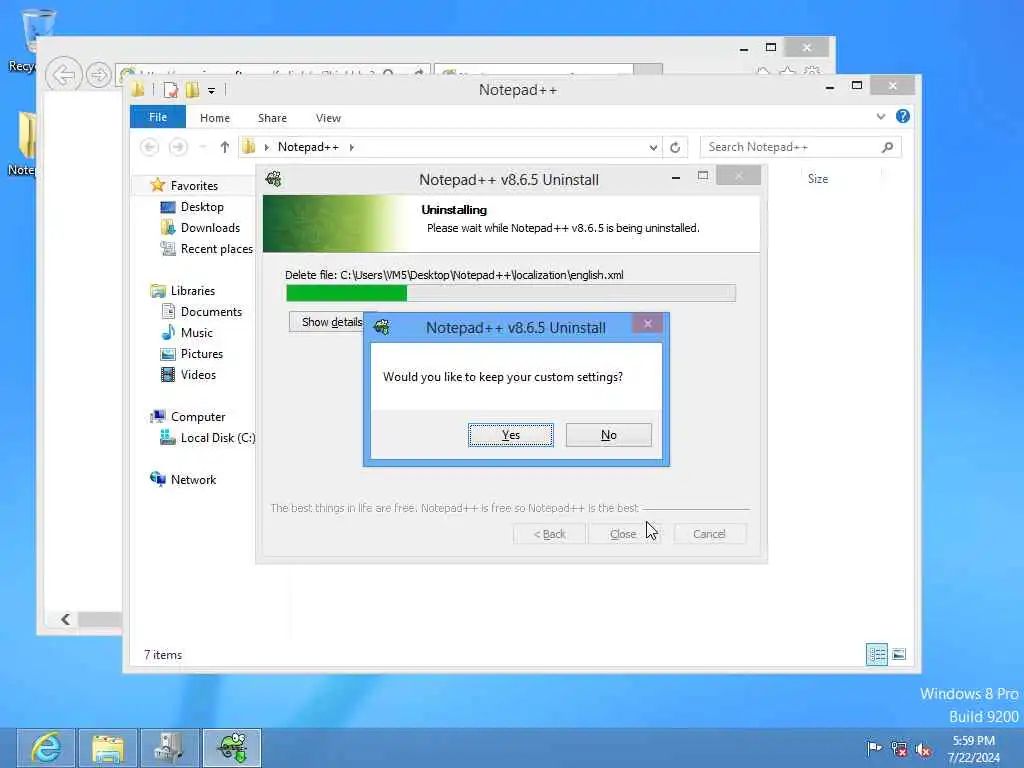Open File Explorer from taskbar
1024x768 pixels.
[108, 748]
